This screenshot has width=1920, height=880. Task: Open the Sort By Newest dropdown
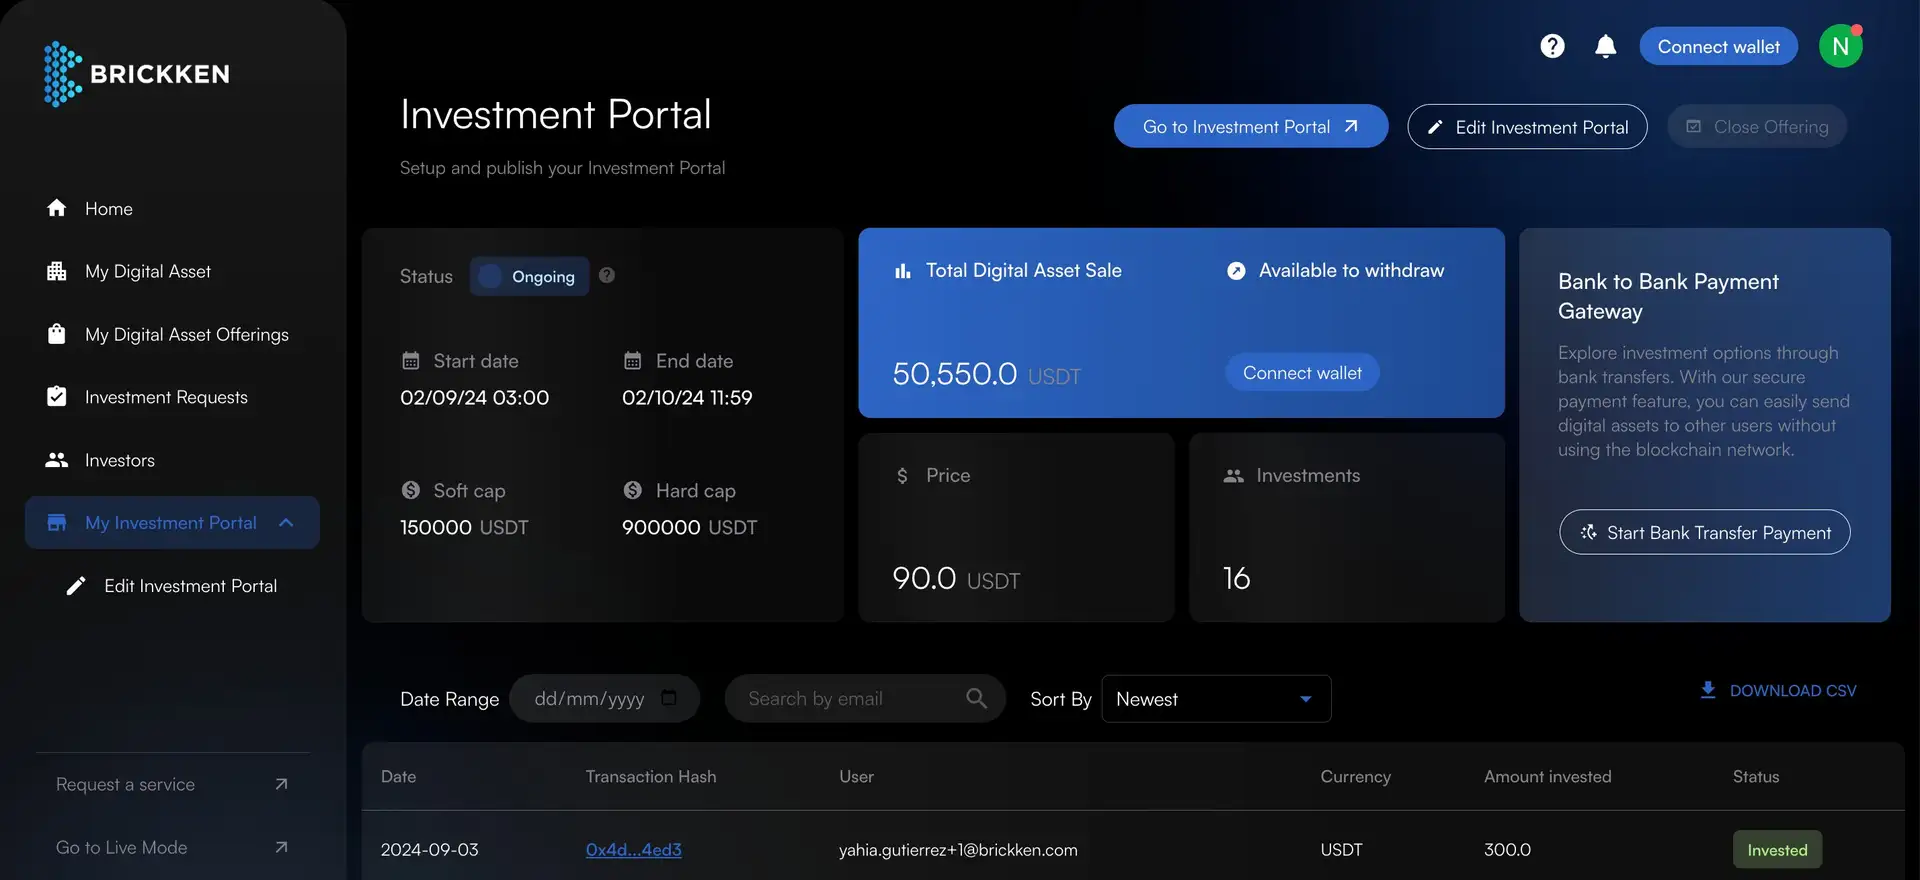tap(1216, 698)
